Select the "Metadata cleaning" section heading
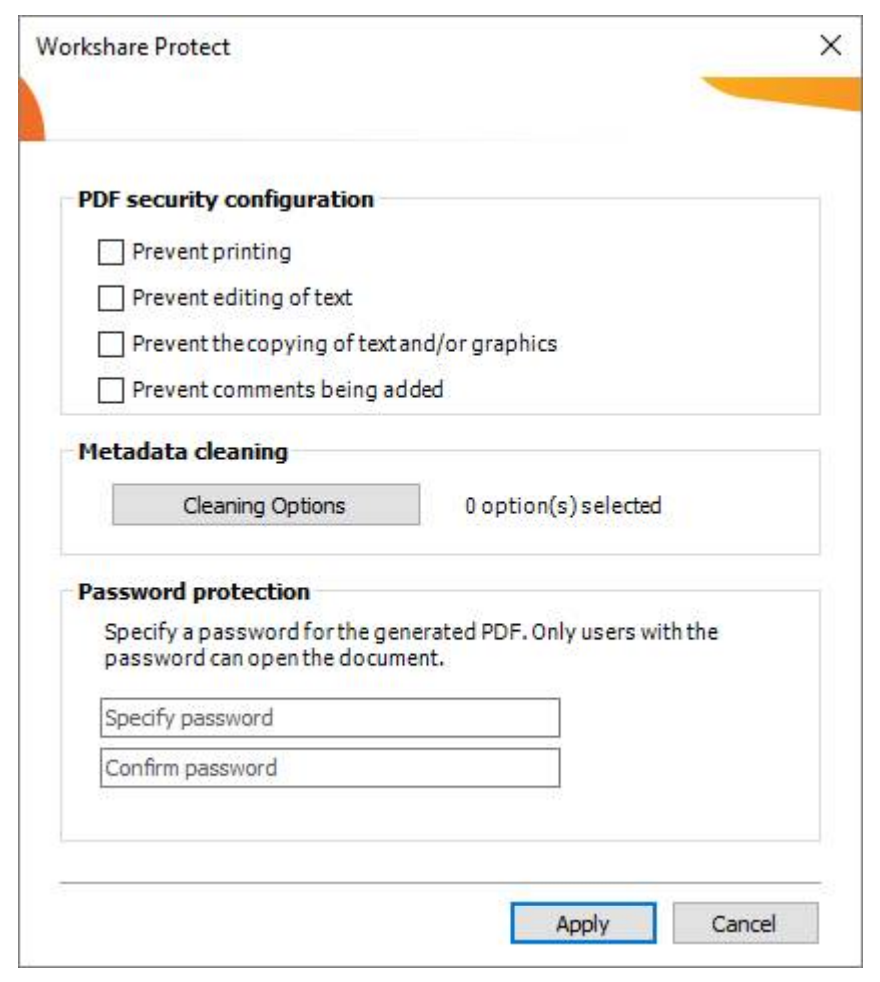880x982 pixels. tap(183, 453)
